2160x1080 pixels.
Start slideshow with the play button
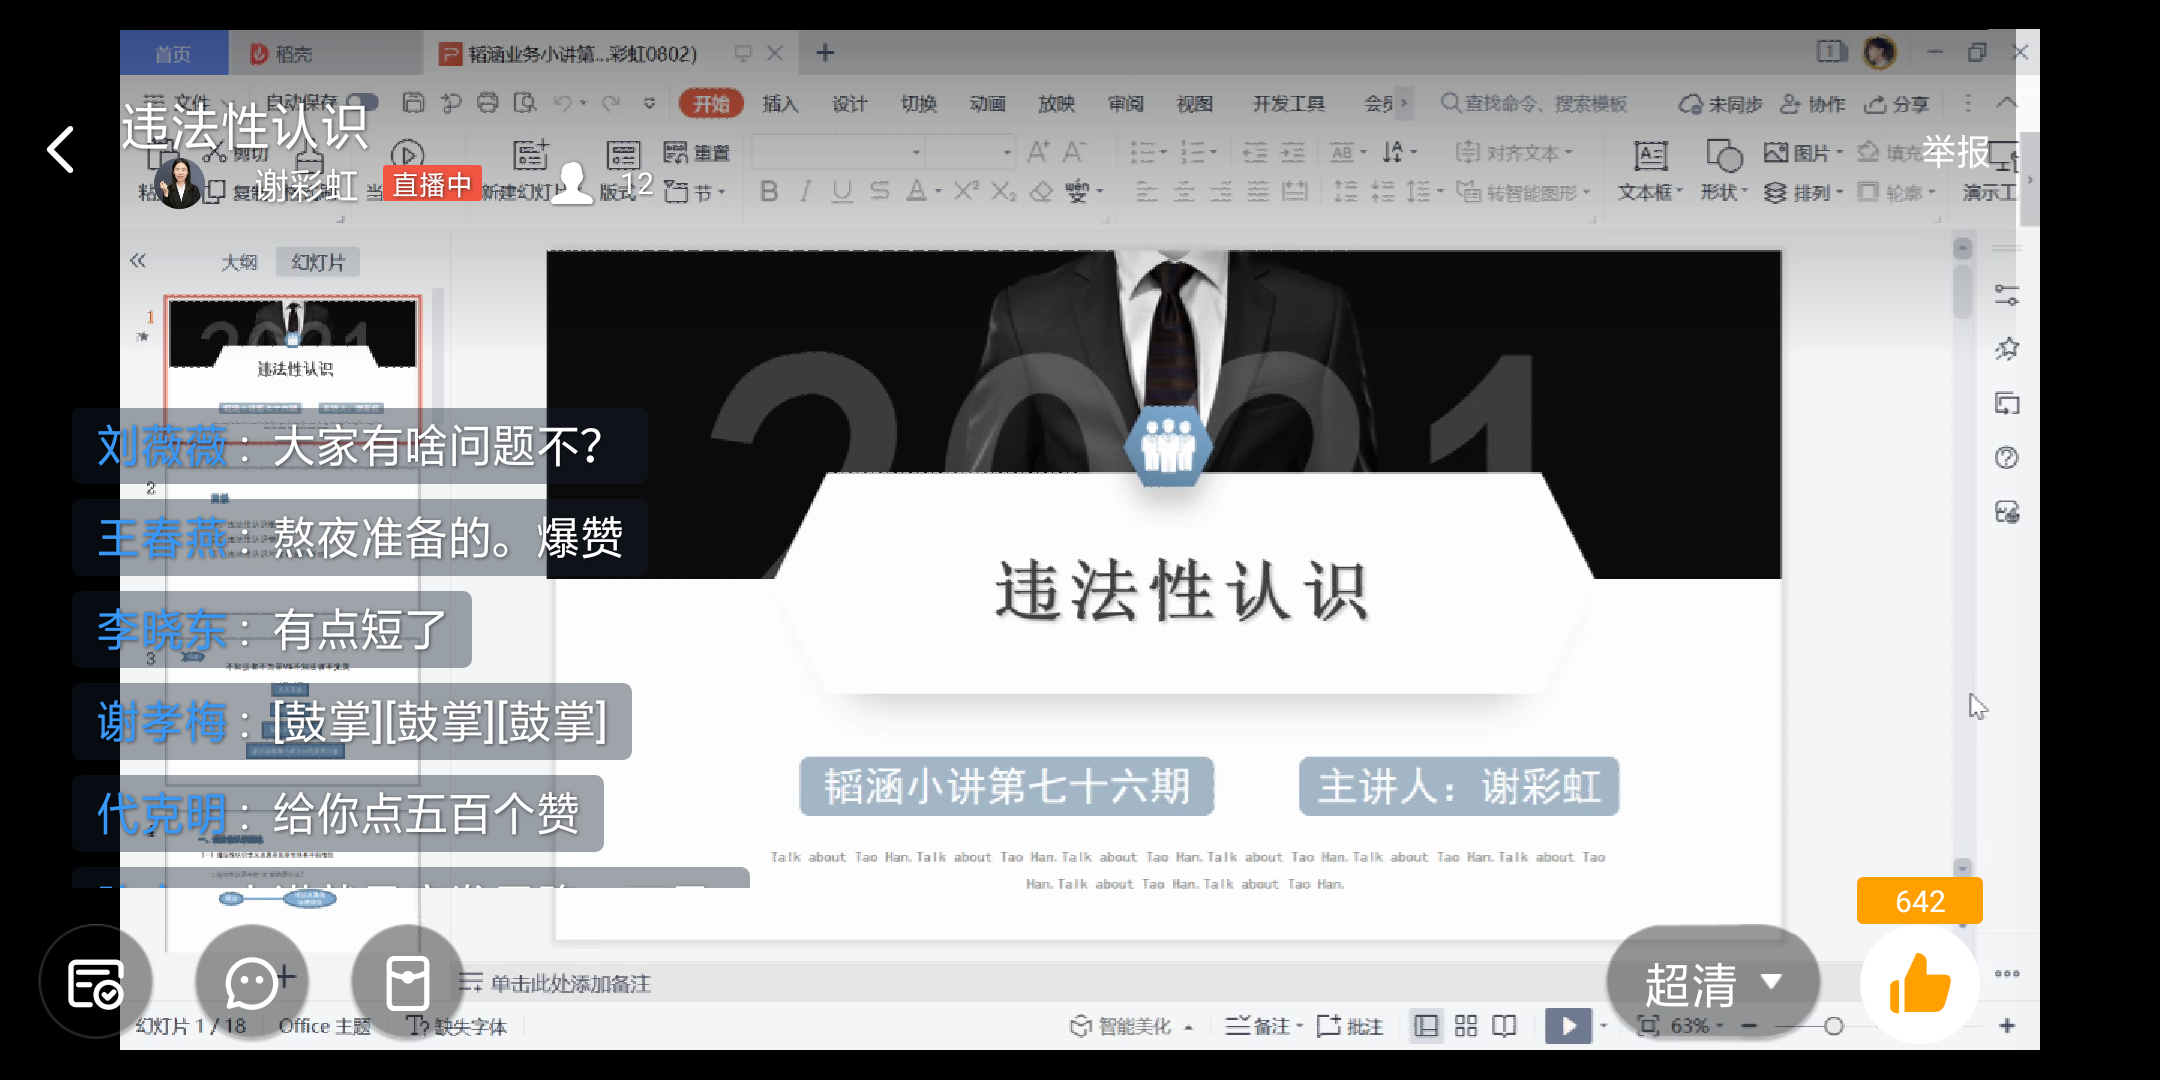pyautogui.click(x=1568, y=1026)
